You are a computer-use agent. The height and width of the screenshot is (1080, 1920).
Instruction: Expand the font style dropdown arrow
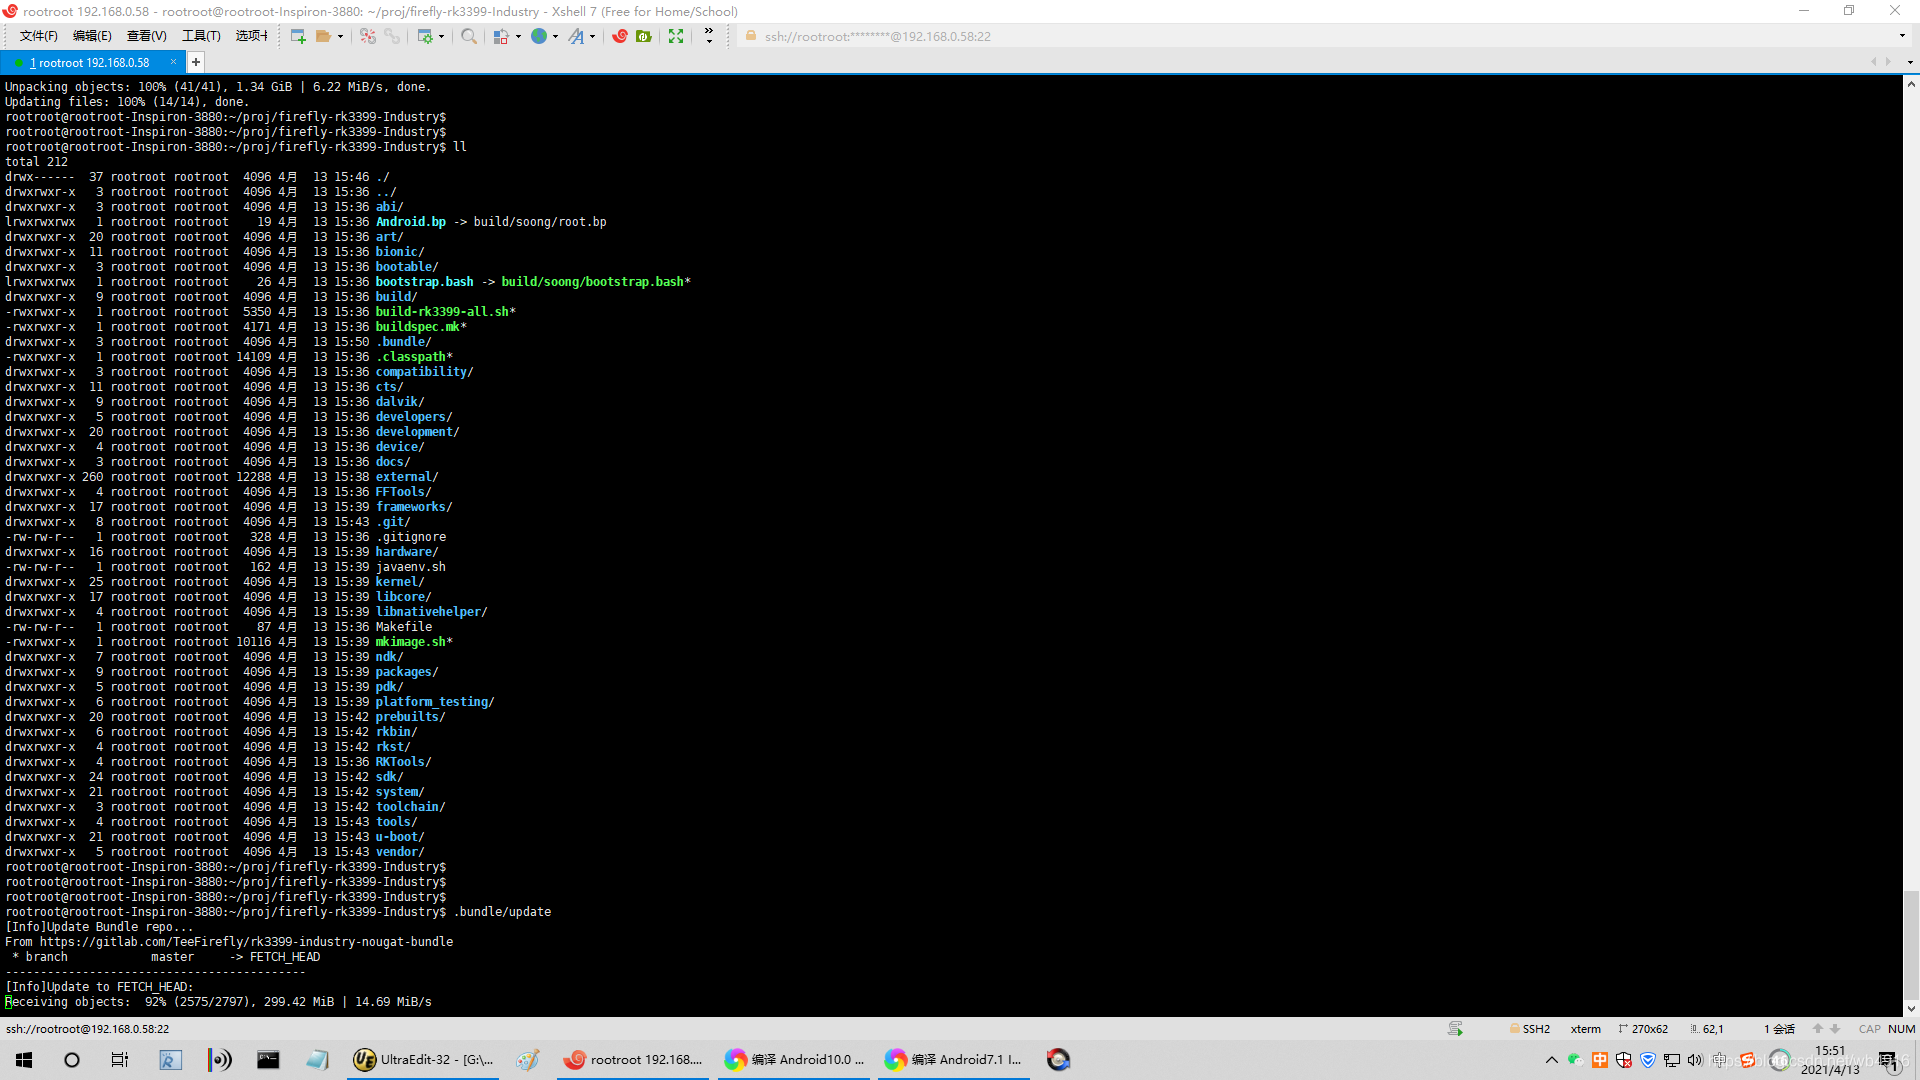click(x=593, y=37)
